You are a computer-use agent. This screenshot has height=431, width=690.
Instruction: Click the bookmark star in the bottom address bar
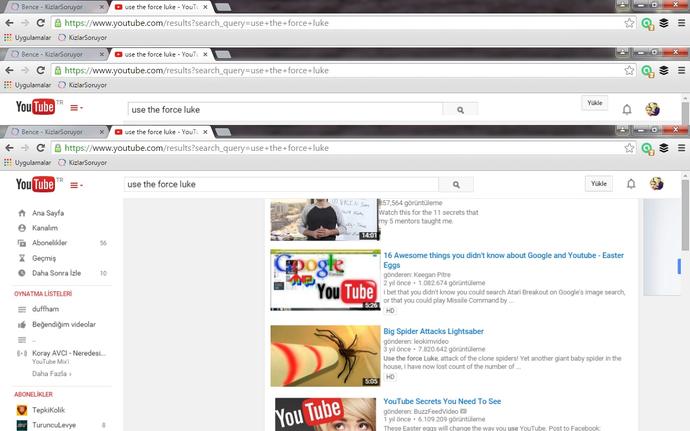629,148
